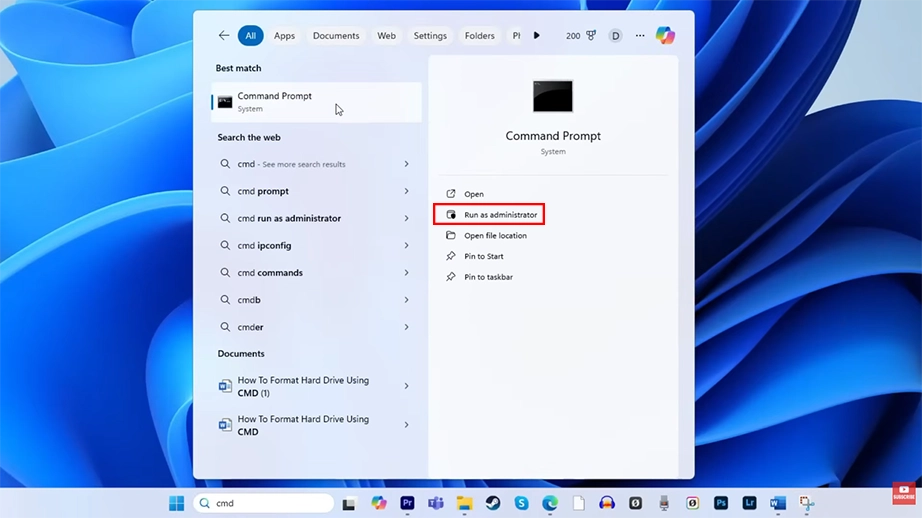Click the Command Prompt icon in the preview pane
Screen dimensions: 922x518
click(x=553, y=96)
